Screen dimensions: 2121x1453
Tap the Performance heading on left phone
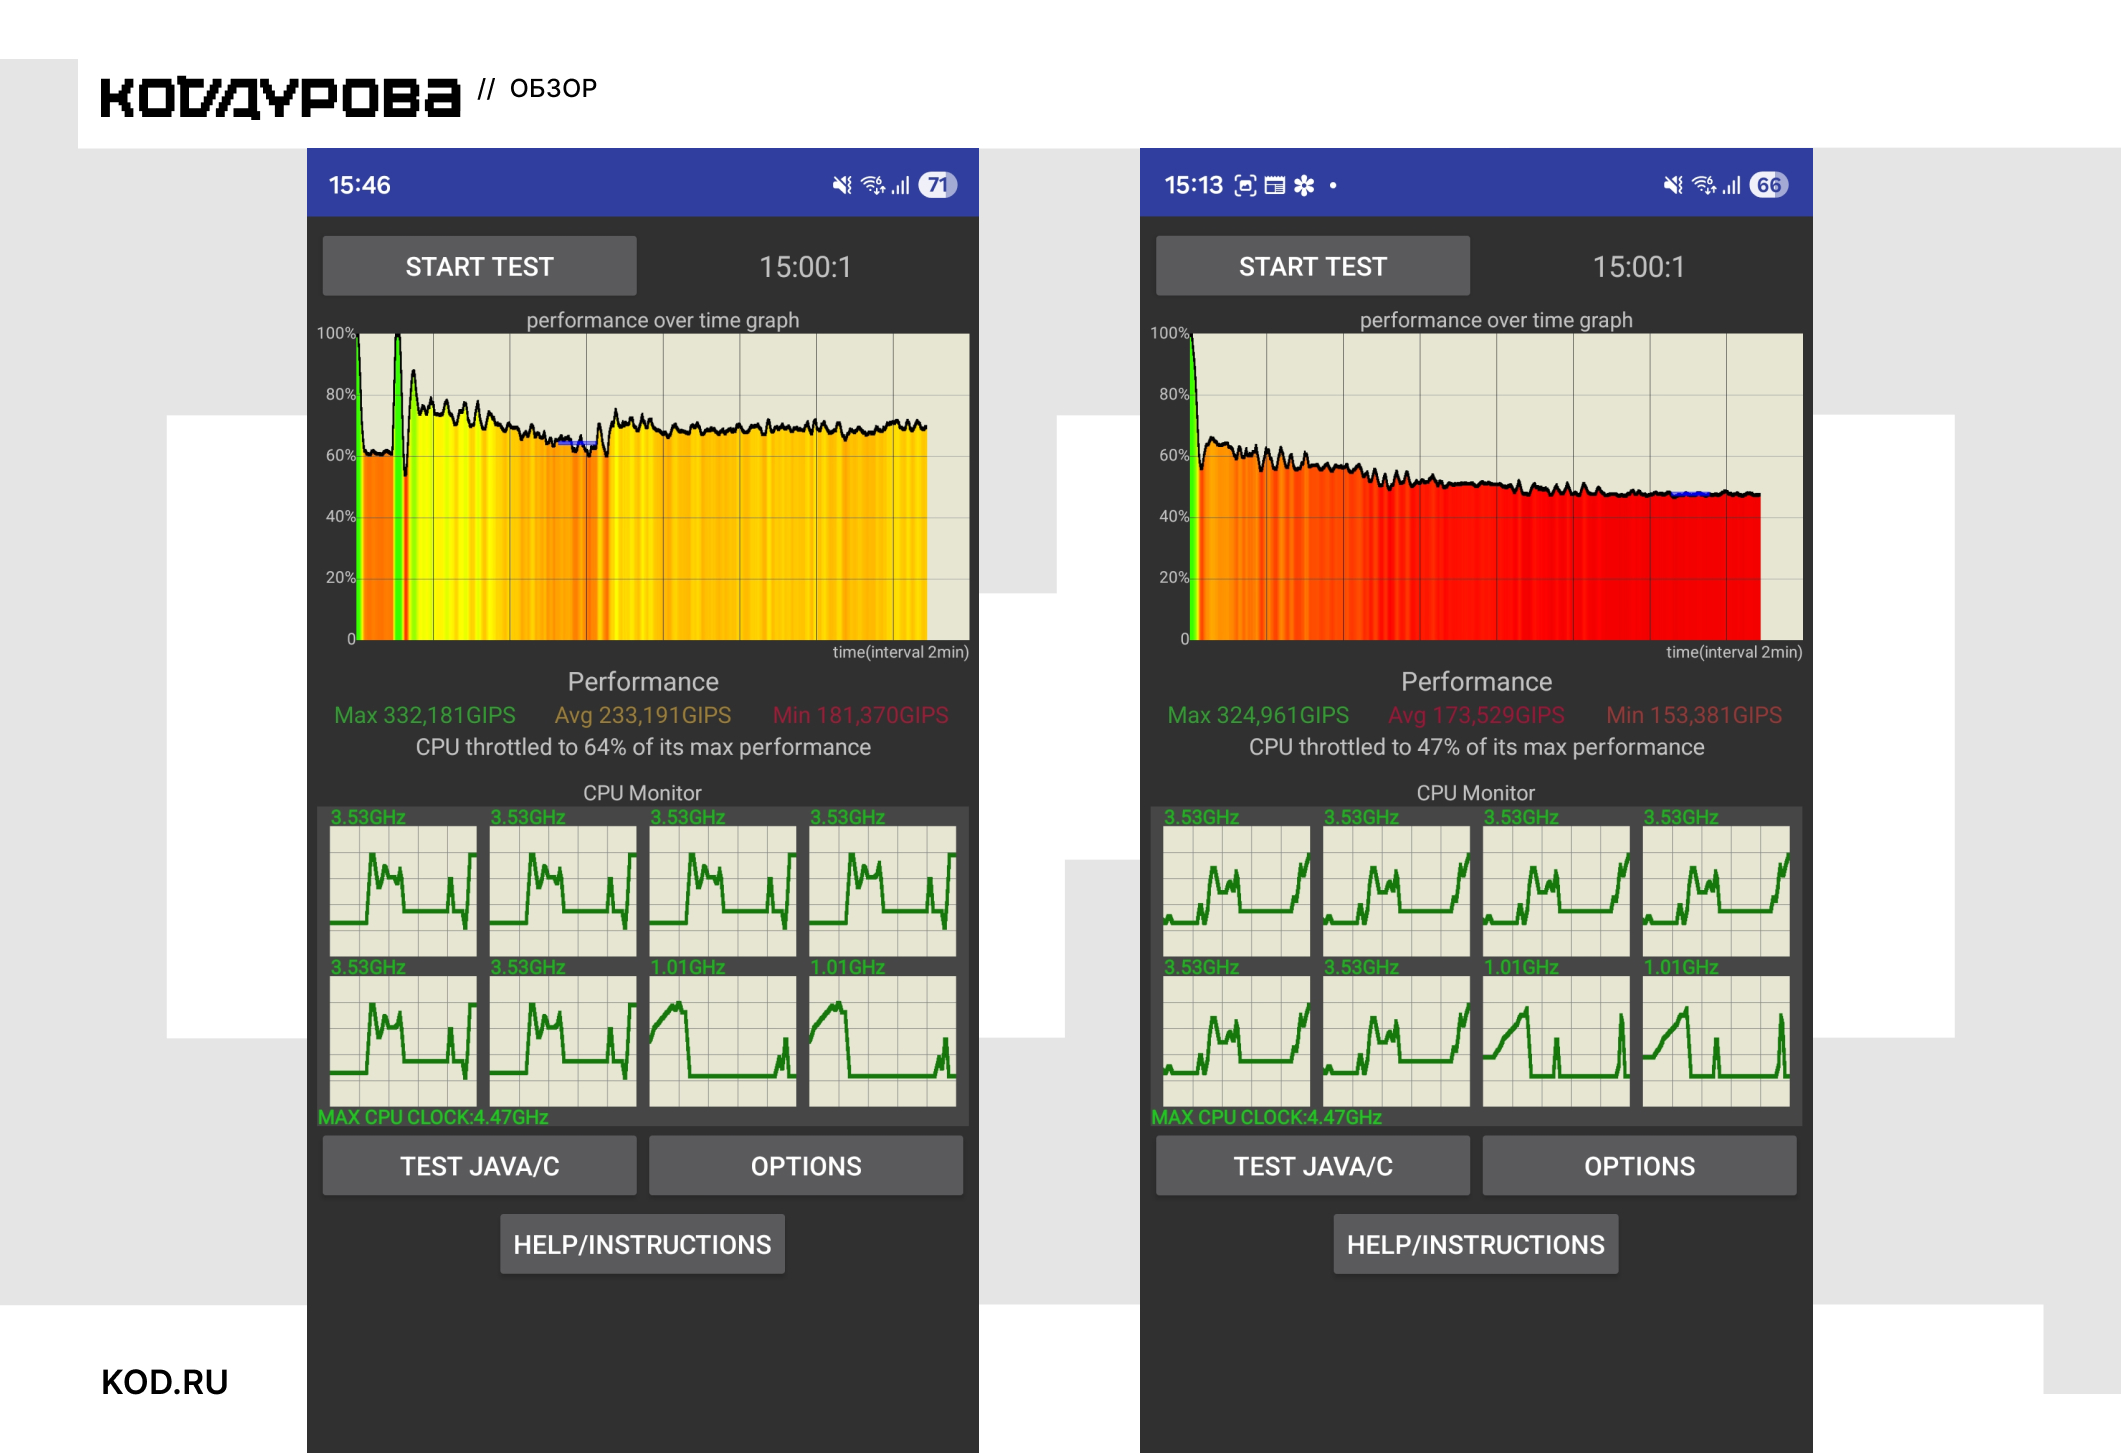[643, 682]
